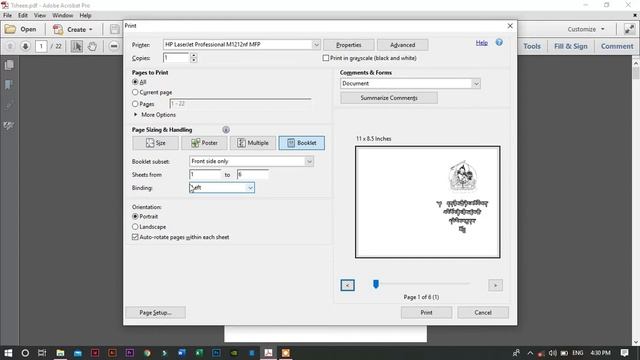
Task: Click the Cortana search circle icon
Action: [25, 353]
